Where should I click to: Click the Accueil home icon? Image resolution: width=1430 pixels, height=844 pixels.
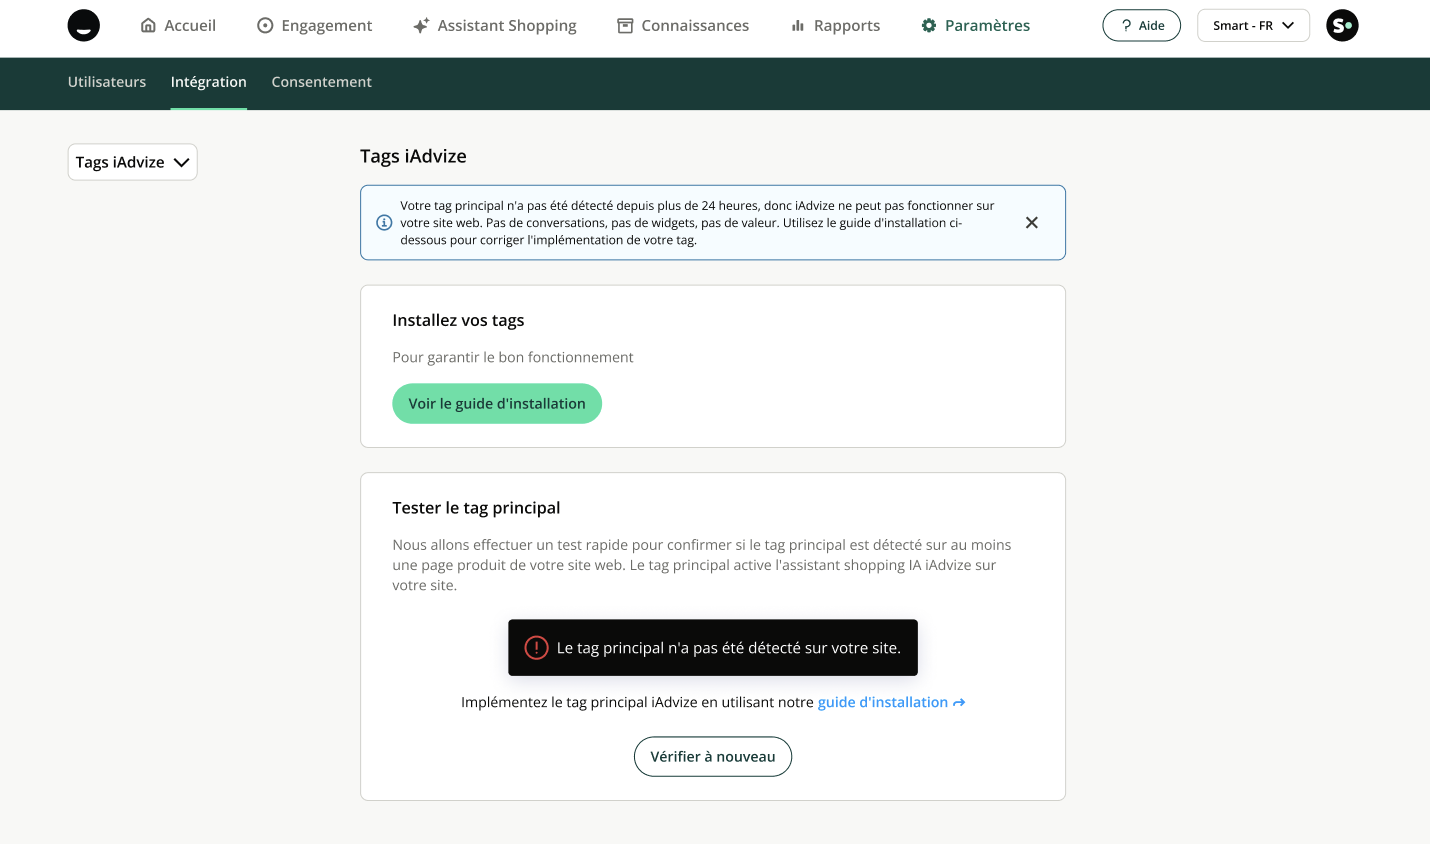[x=148, y=26]
